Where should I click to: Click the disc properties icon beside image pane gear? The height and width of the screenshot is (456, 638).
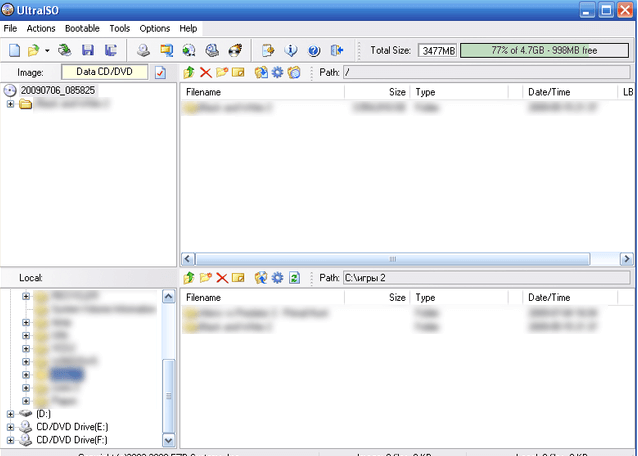tap(294, 73)
